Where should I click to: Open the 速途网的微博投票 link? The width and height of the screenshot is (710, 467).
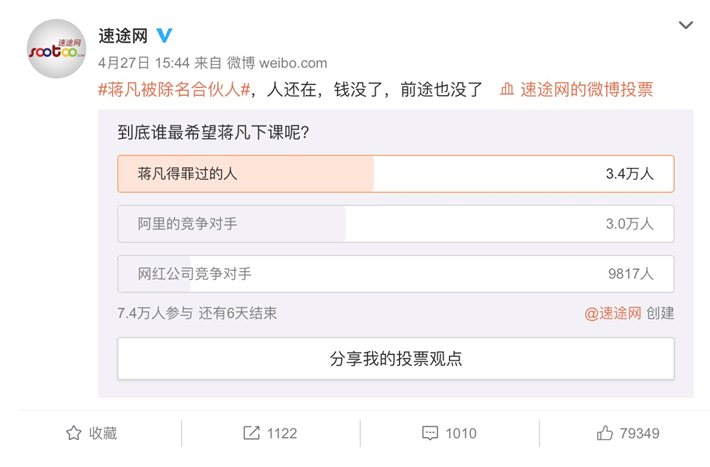click(586, 90)
